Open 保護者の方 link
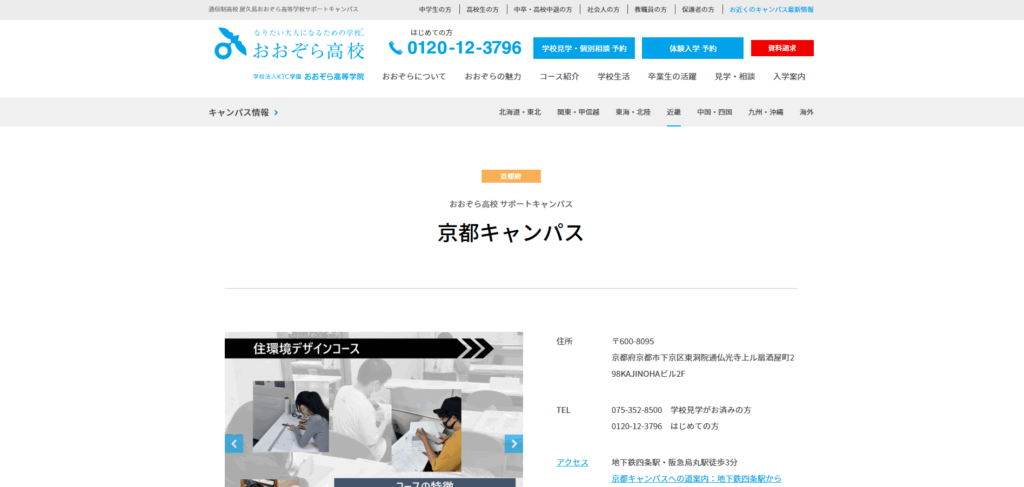Image resolution: width=1024 pixels, height=487 pixels. [698, 10]
